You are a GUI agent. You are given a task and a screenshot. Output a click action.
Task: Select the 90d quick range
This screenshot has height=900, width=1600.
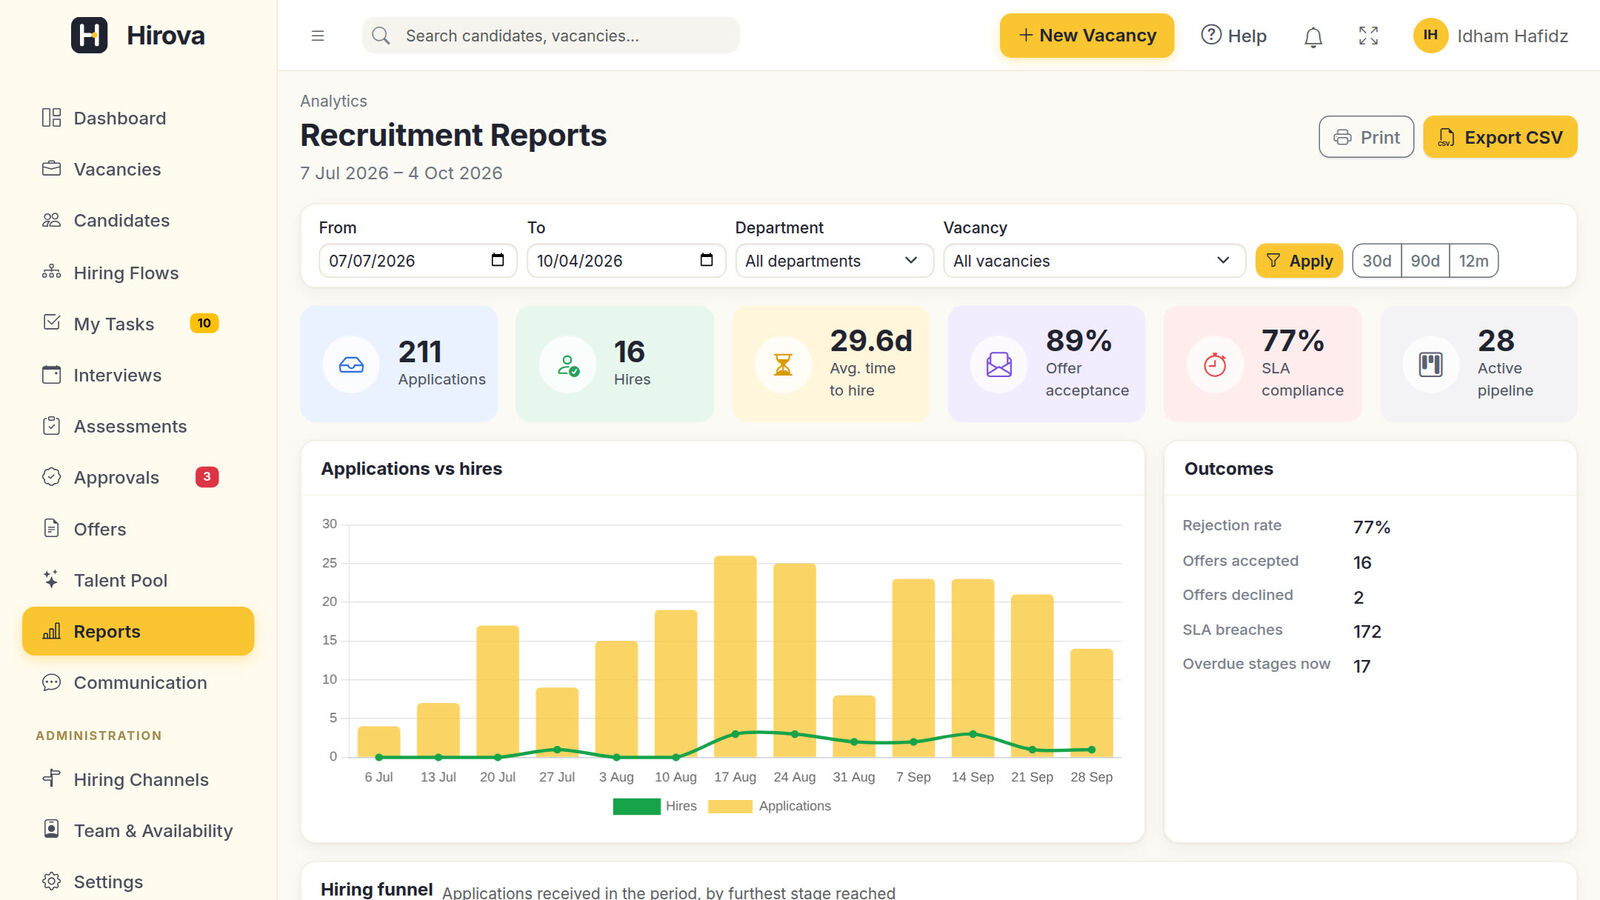(1425, 260)
